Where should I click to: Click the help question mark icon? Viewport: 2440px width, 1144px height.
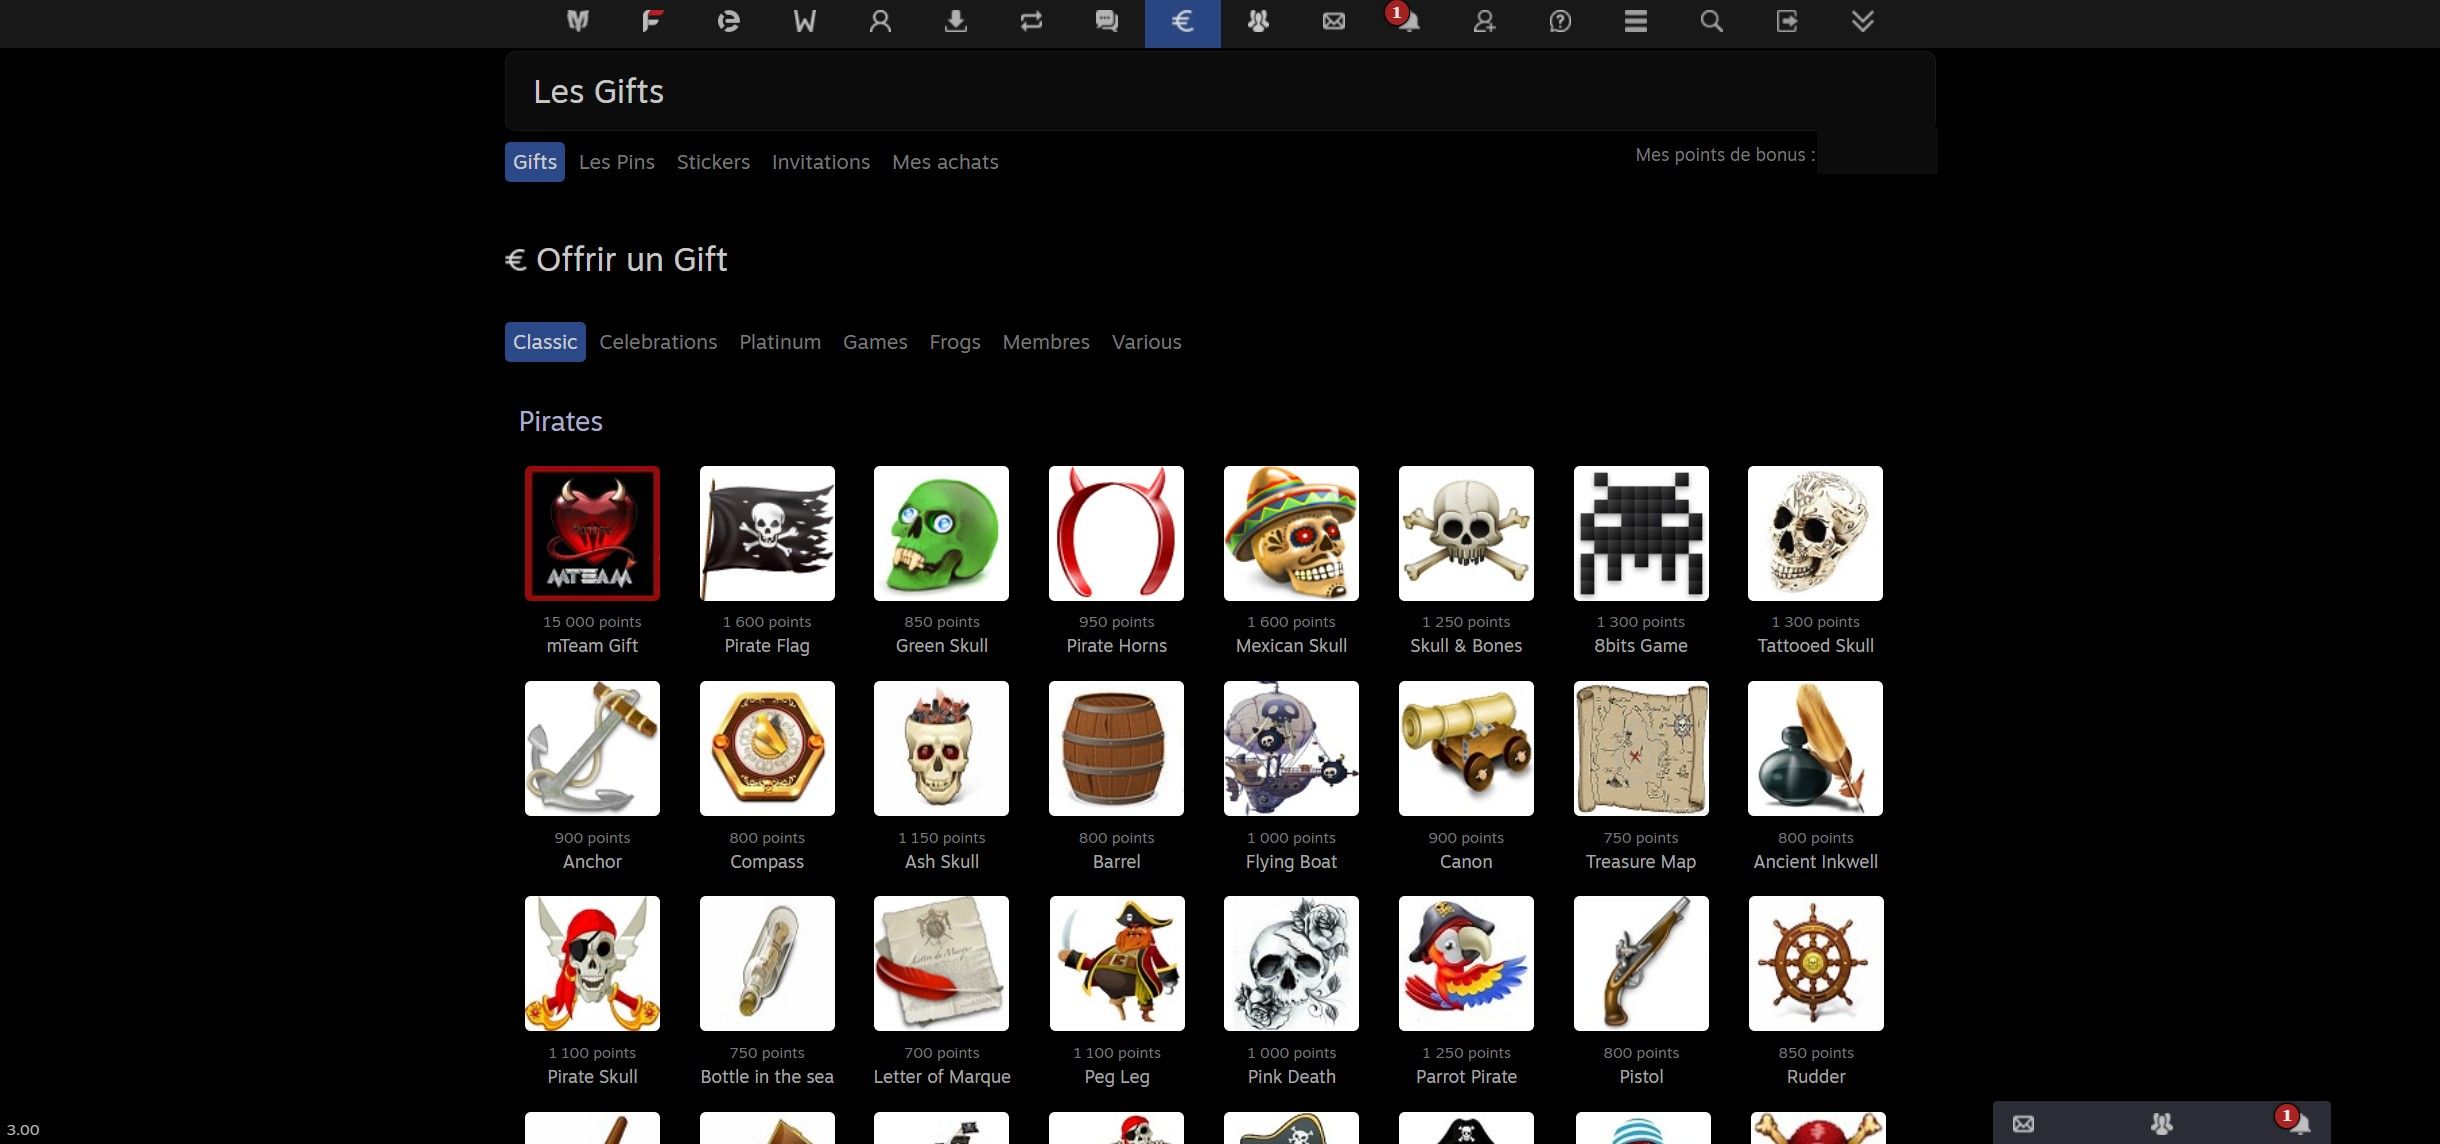[x=1560, y=22]
